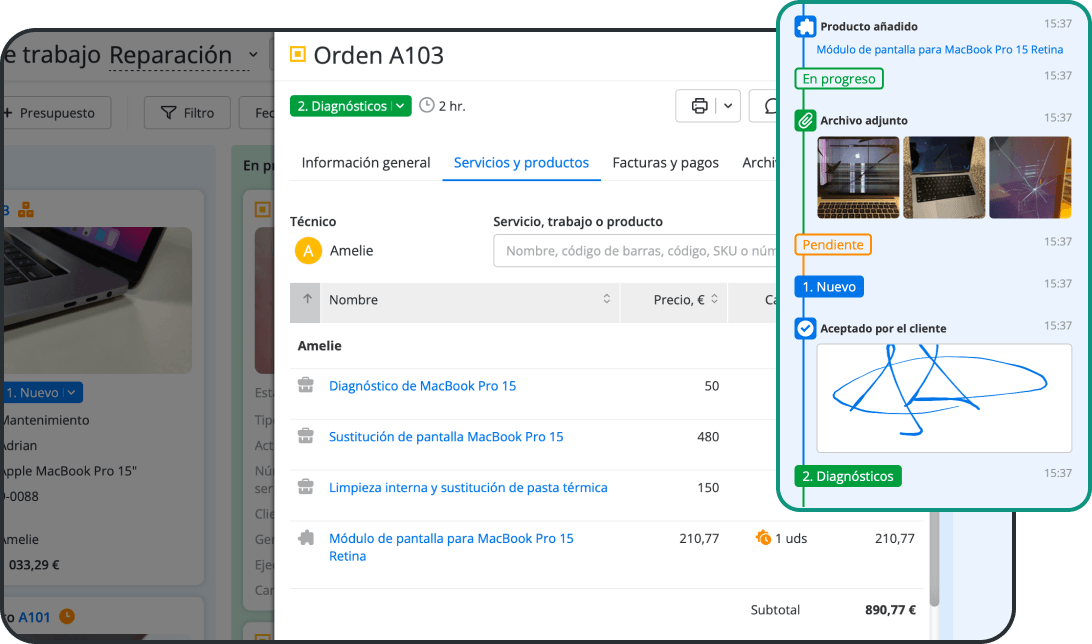Image resolution: width=1092 pixels, height=644 pixels.
Task: Open first attachment thumbnail of broken screen
Action: pyautogui.click(x=858, y=178)
